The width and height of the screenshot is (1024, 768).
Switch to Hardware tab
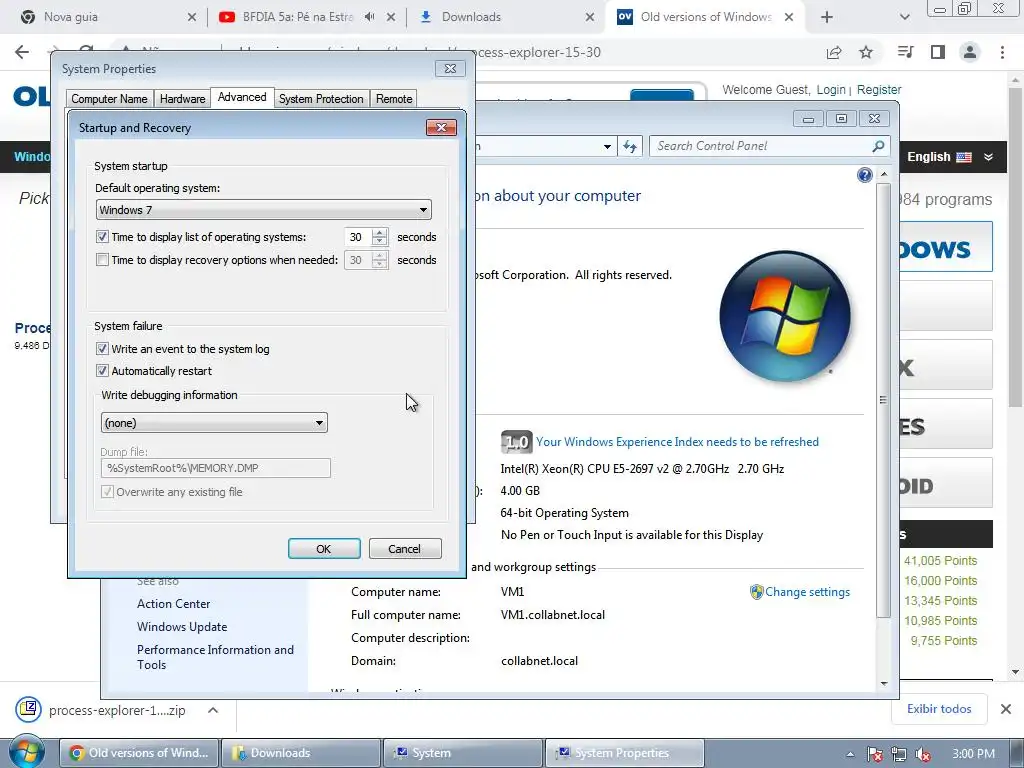click(182, 99)
